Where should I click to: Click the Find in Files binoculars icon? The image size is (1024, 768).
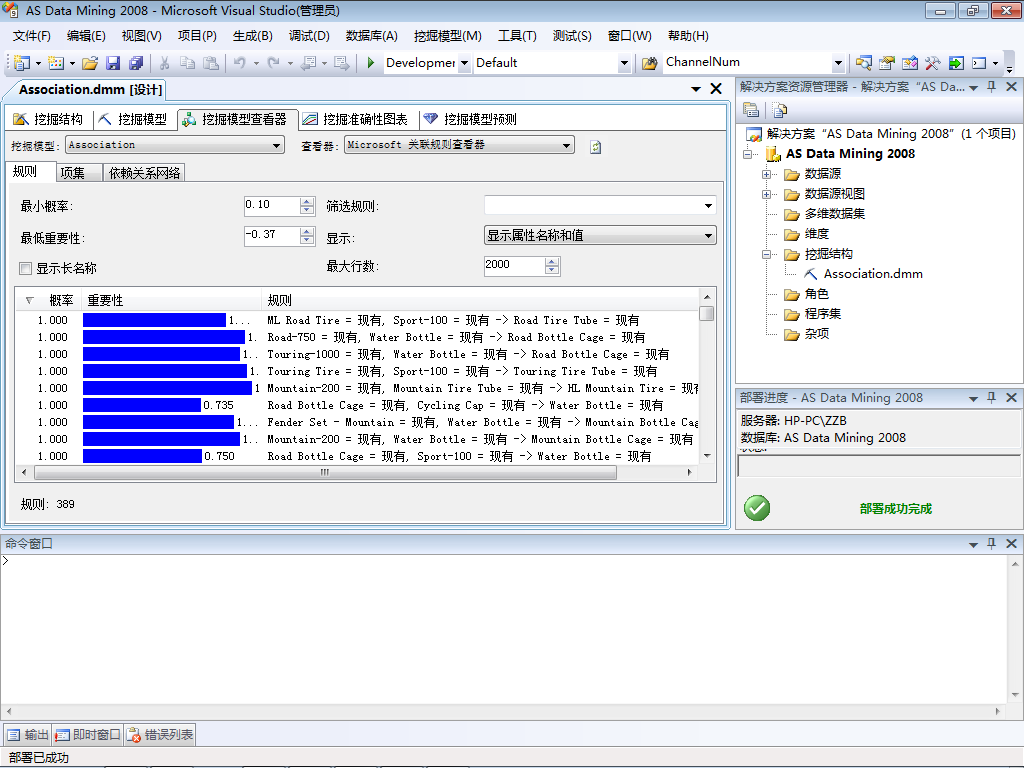coord(649,63)
